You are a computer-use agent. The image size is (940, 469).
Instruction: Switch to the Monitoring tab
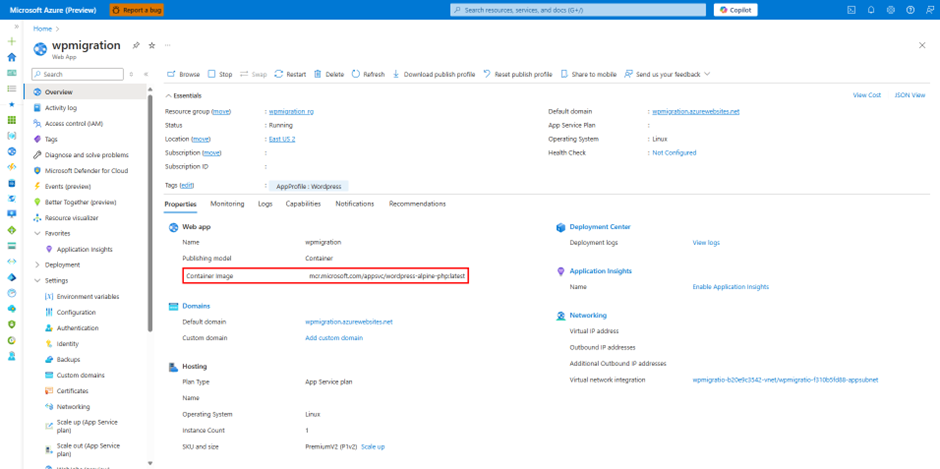[x=227, y=204]
